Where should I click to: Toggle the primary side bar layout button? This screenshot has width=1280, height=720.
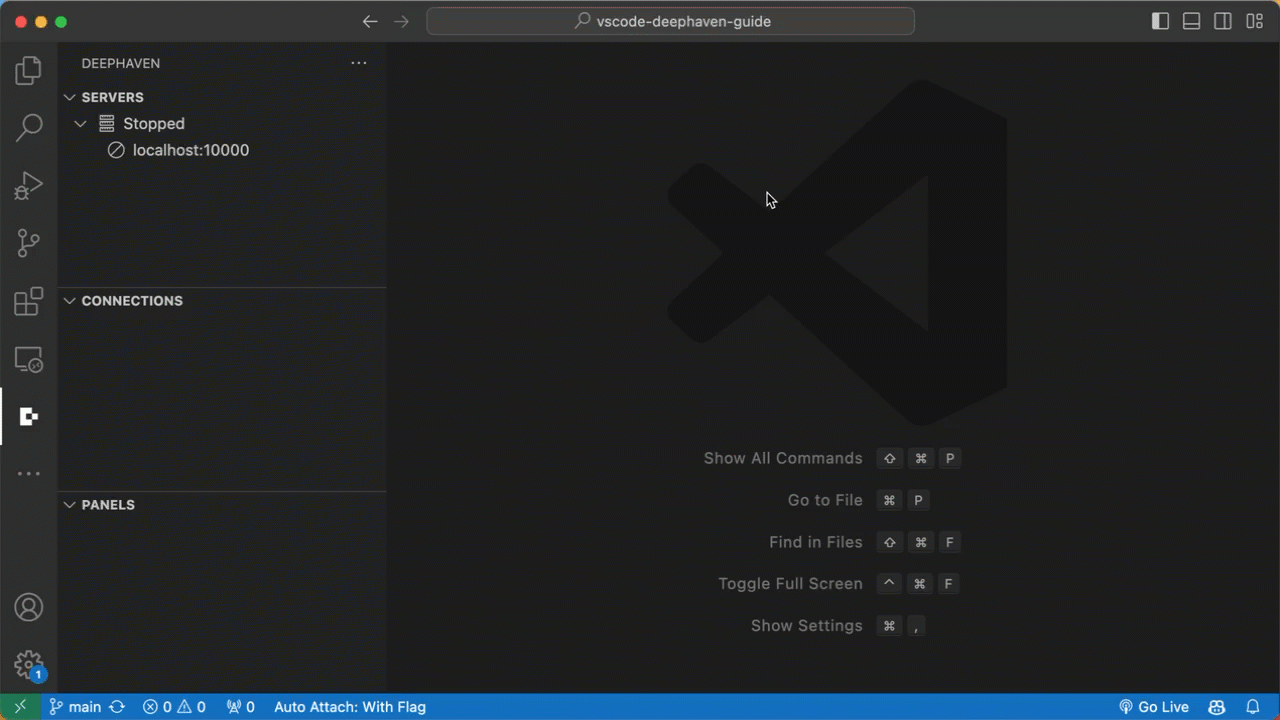click(x=1160, y=21)
